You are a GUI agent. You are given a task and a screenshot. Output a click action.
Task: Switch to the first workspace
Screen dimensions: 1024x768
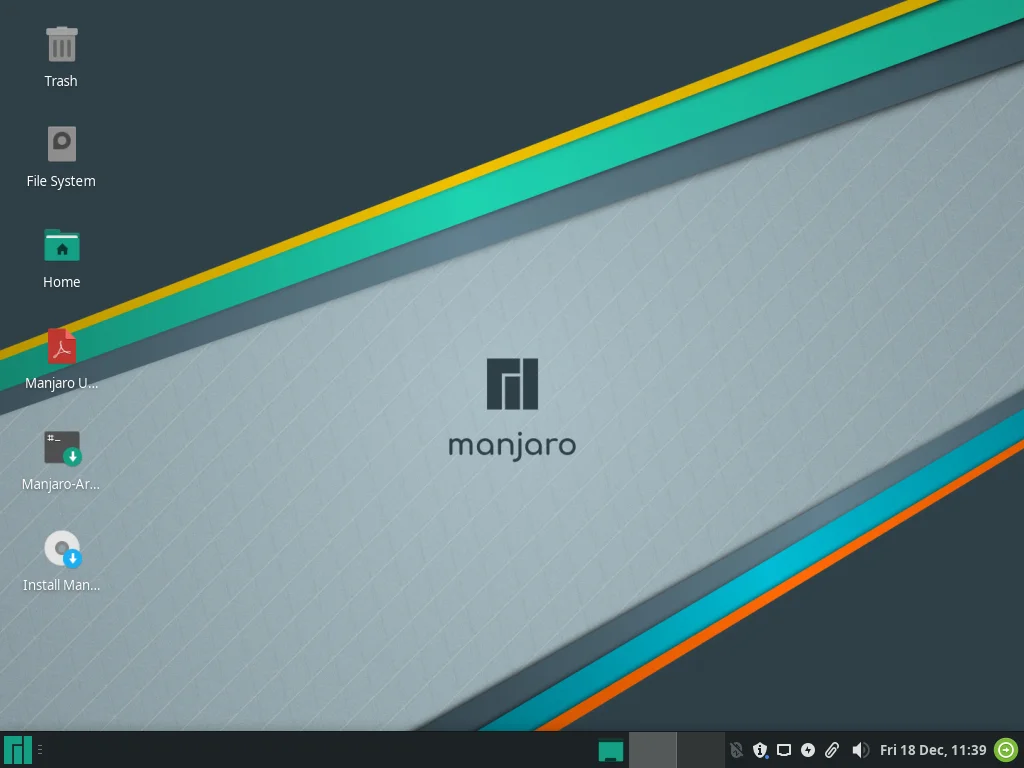click(652, 750)
